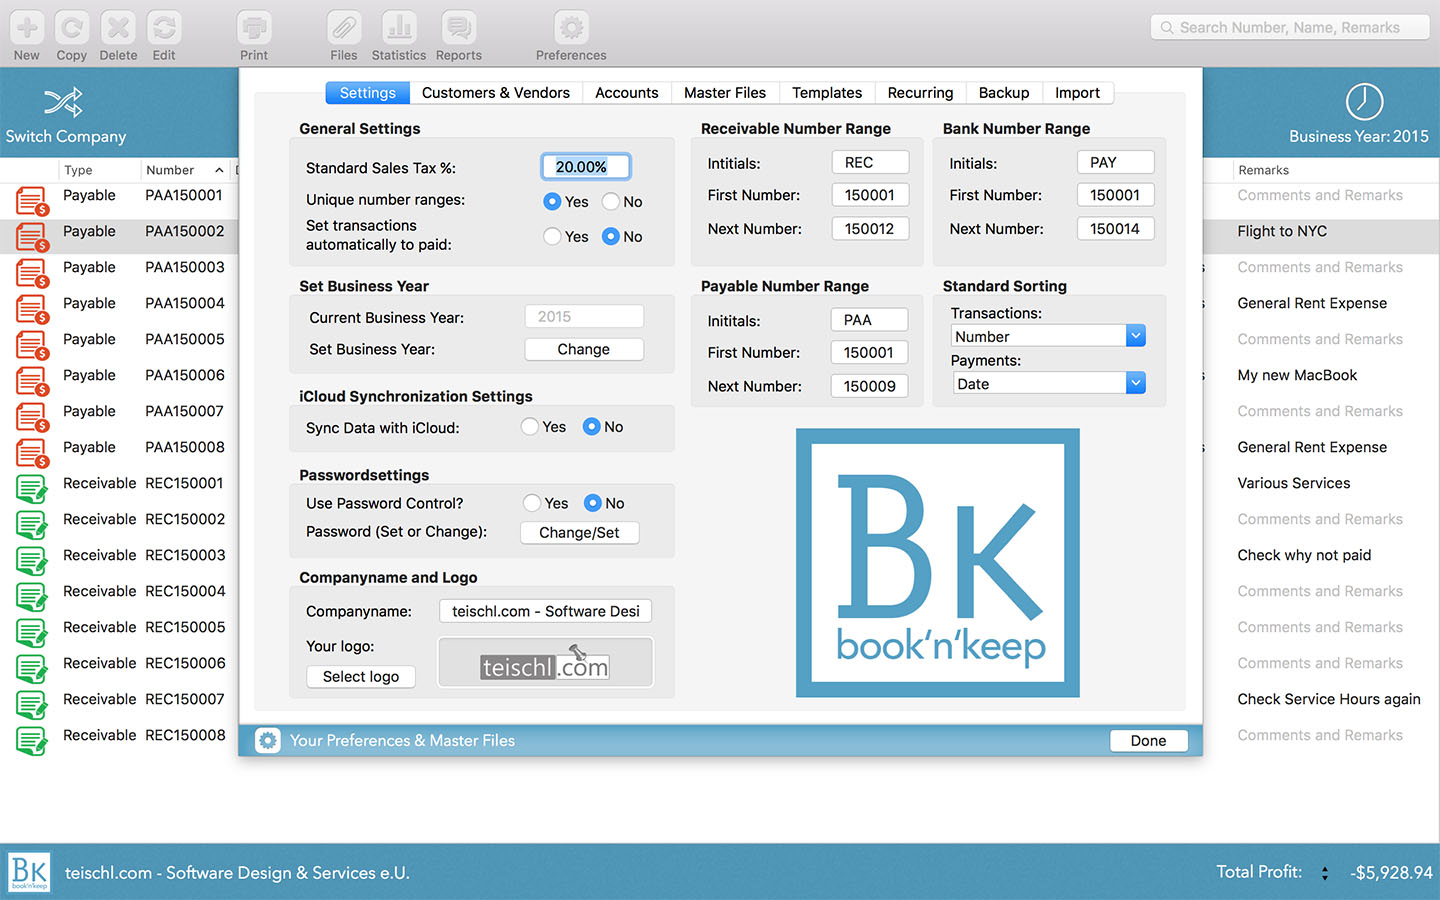
Task: Click the payable icon for PAA150008
Action: click(31, 453)
